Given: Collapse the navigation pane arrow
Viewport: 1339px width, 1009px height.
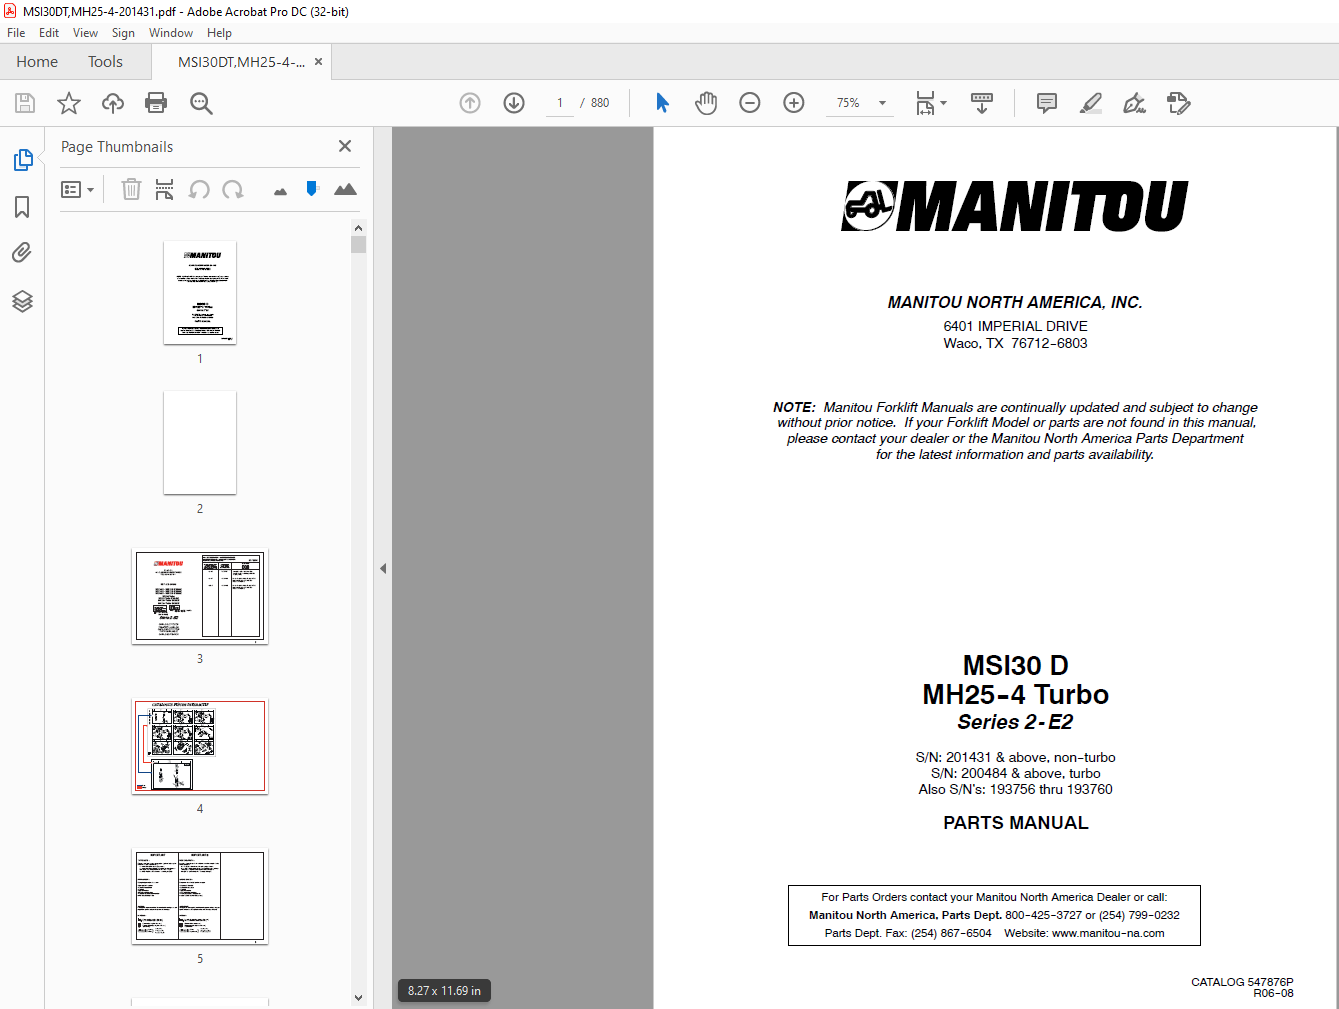Looking at the screenshot, I should (x=382, y=568).
